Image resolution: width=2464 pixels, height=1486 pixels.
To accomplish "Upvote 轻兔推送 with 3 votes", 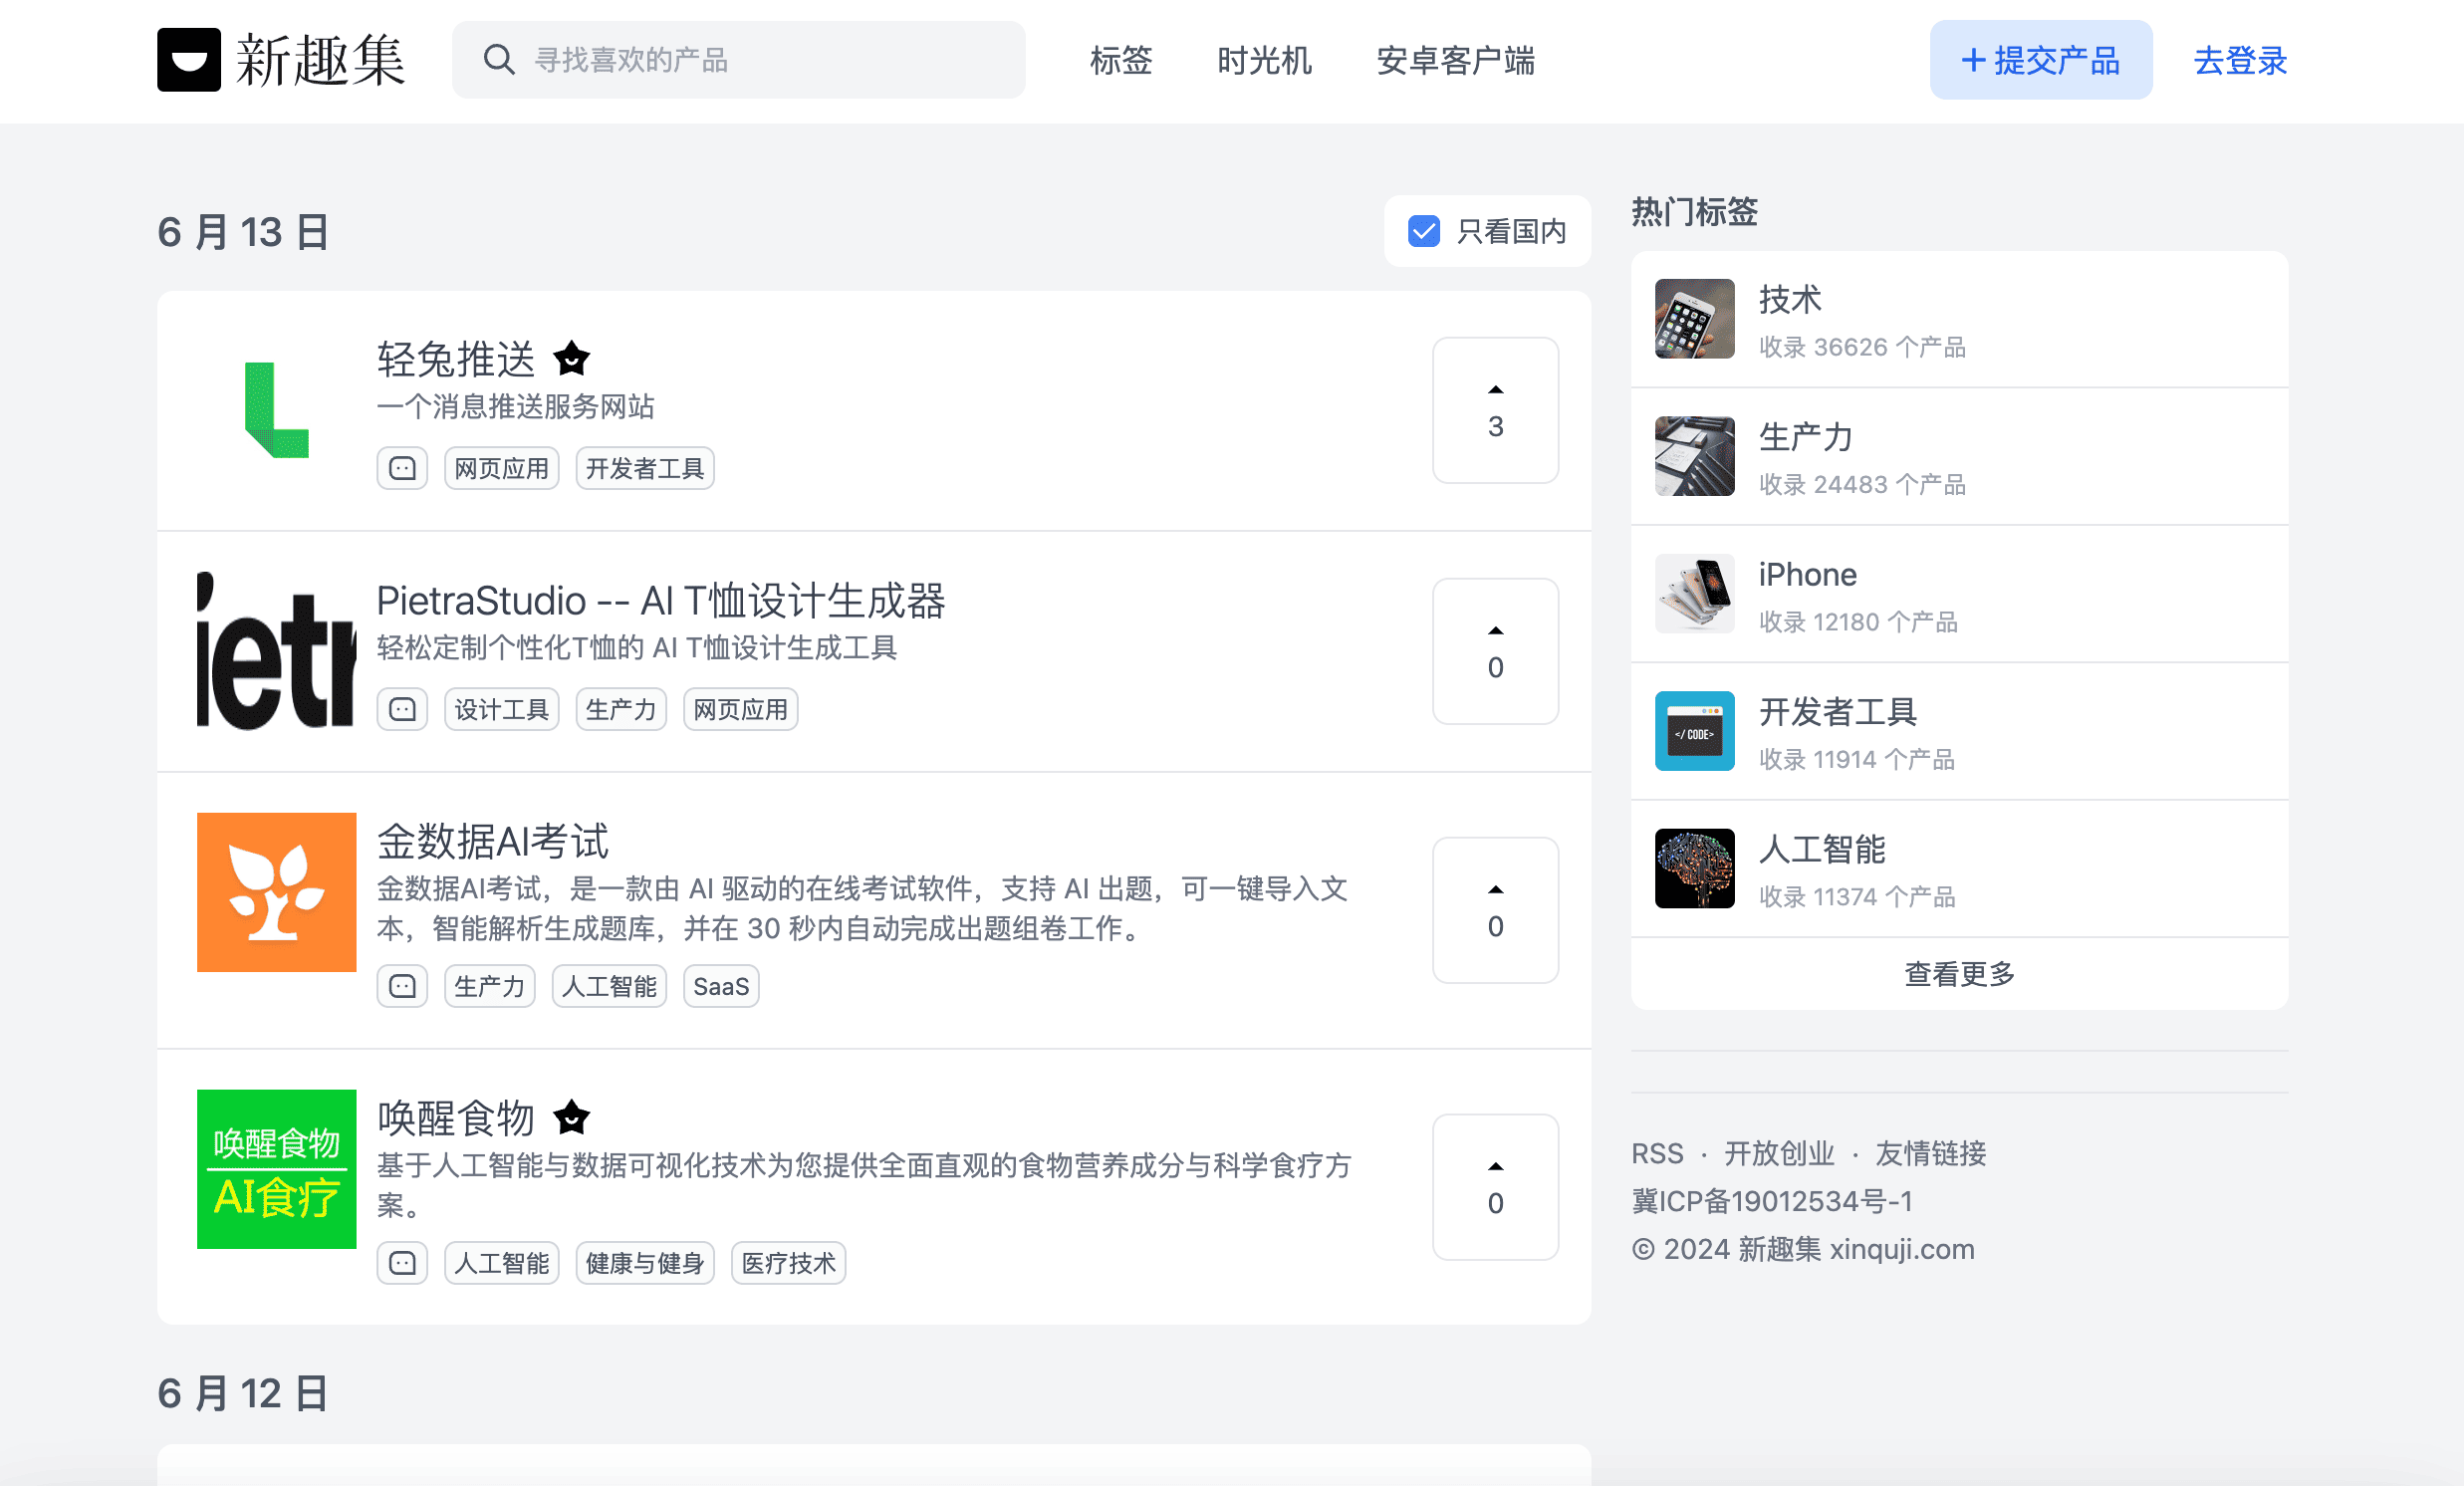I will tap(1495, 410).
